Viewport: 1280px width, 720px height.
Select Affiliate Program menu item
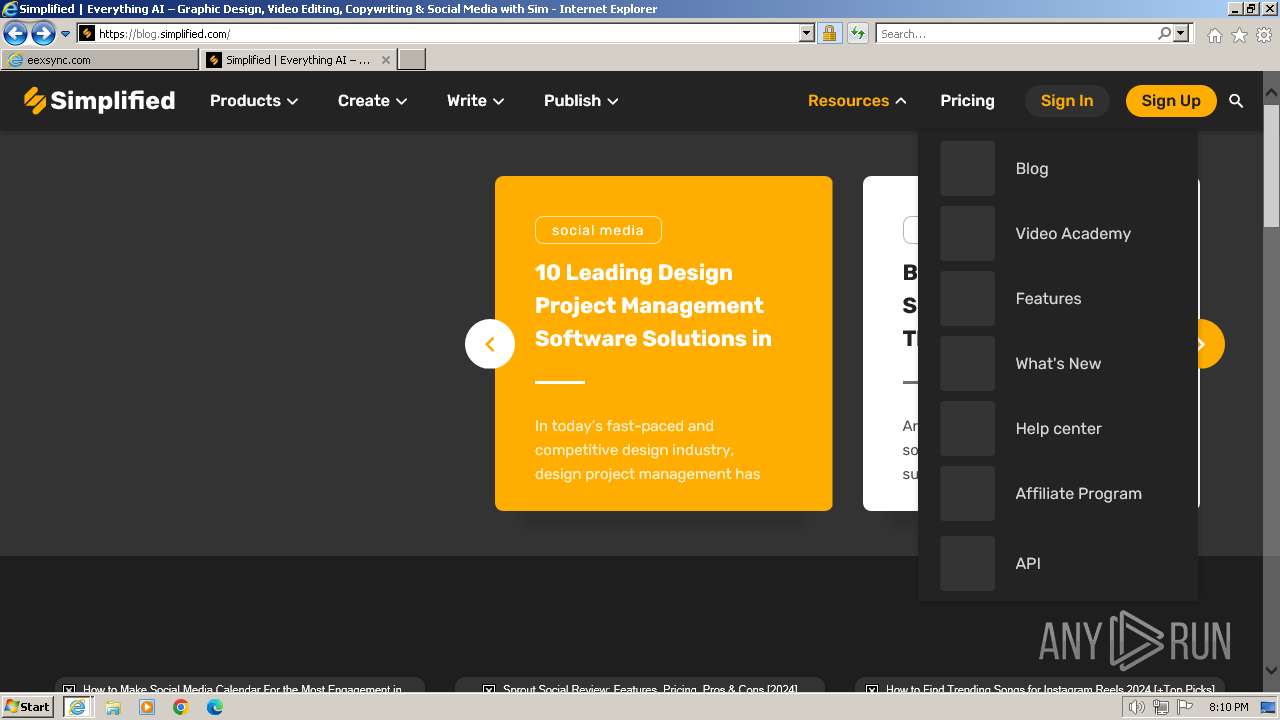click(1078, 493)
